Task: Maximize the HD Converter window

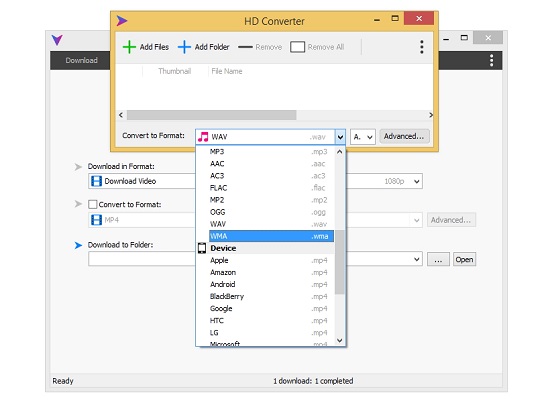Action: (395, 18)
